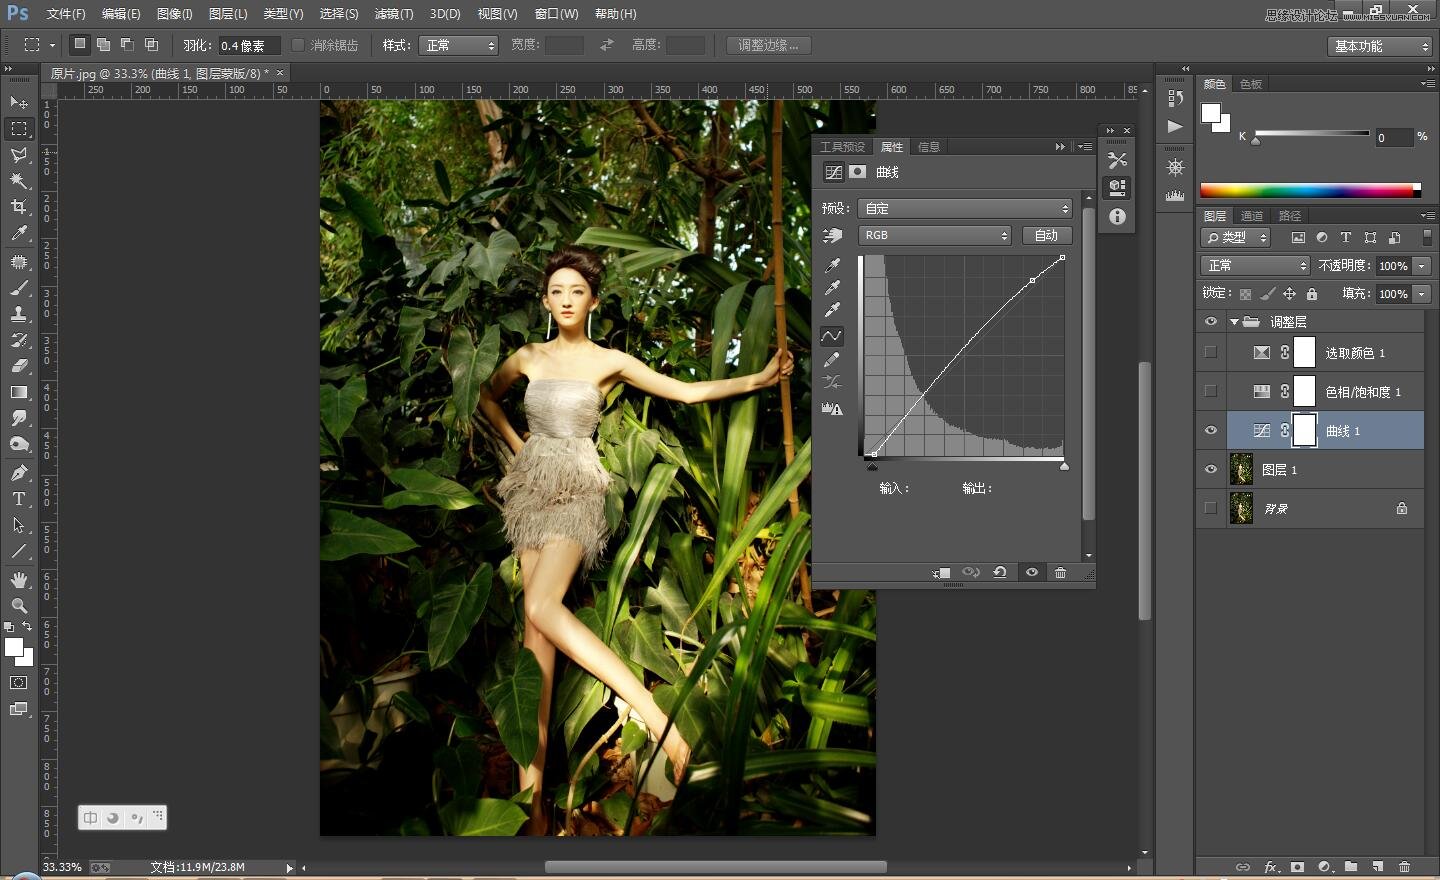Click the 自动 button in curves
The width and height of the screenshot is (1440, 880).
click(x=1046, y=235)
